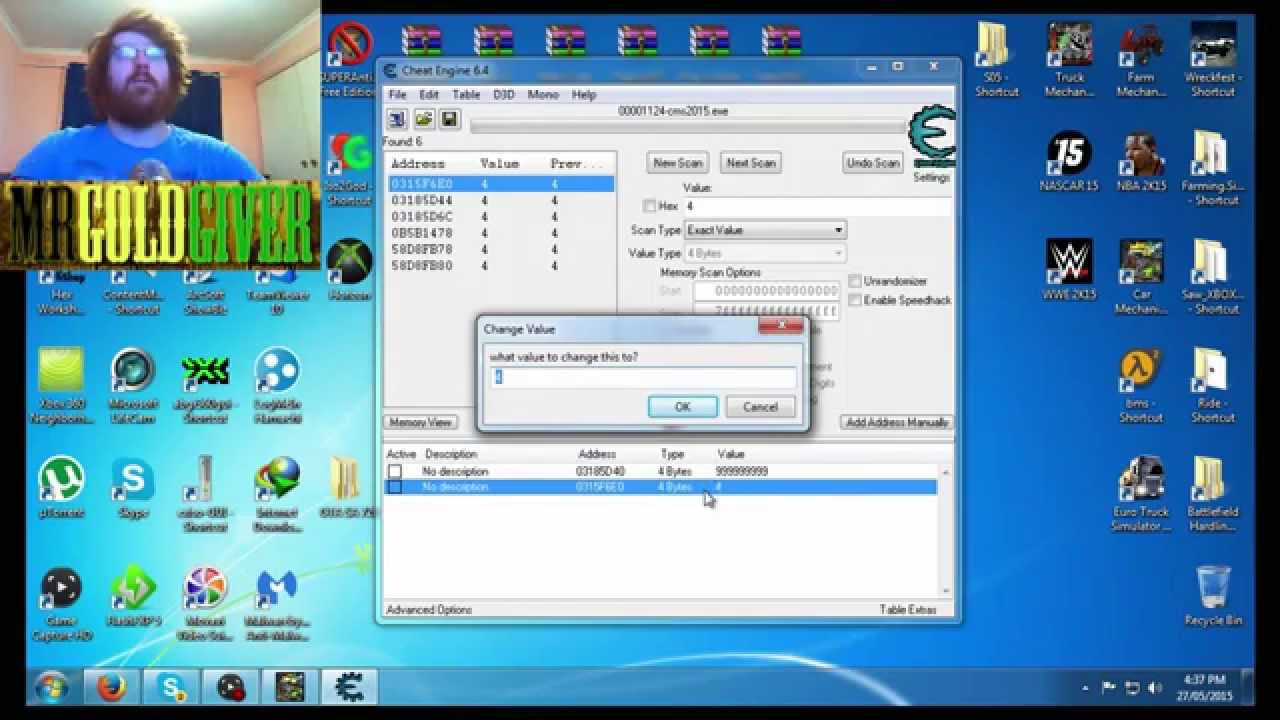Open the D3D menu
This screenshot has width=1280, height=720.
(x=504, y=95)
